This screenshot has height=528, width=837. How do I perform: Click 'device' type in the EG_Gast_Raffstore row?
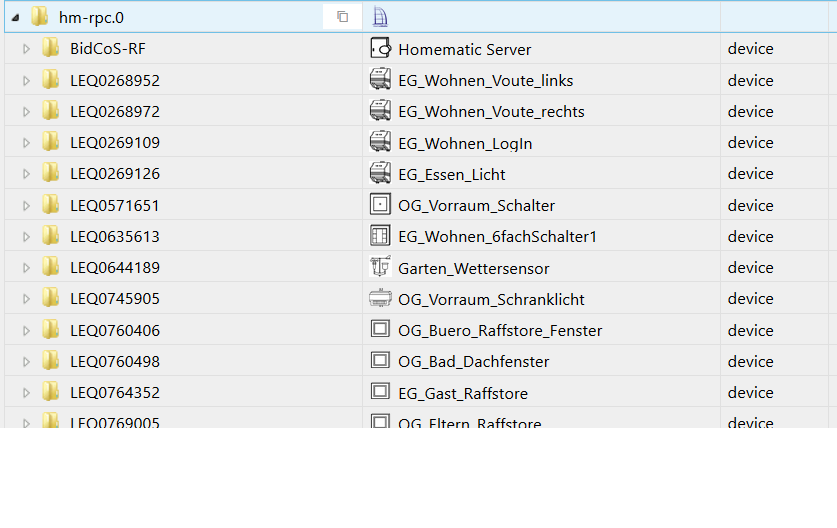(751, 392)
